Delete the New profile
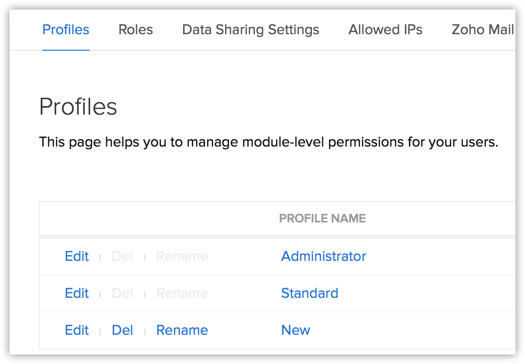Viewport: 525px width, 364px height. tap(122, 330)
